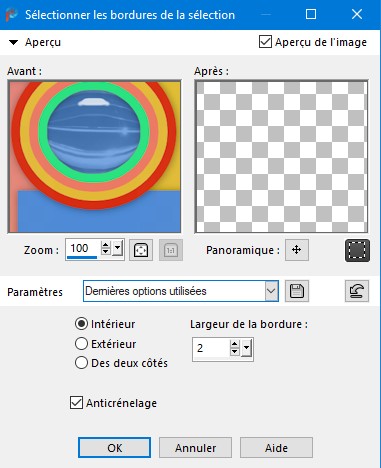Click the fit image to window zoom icon
Viewport: 381px width, 468px height.
click(x=141, y=250)
